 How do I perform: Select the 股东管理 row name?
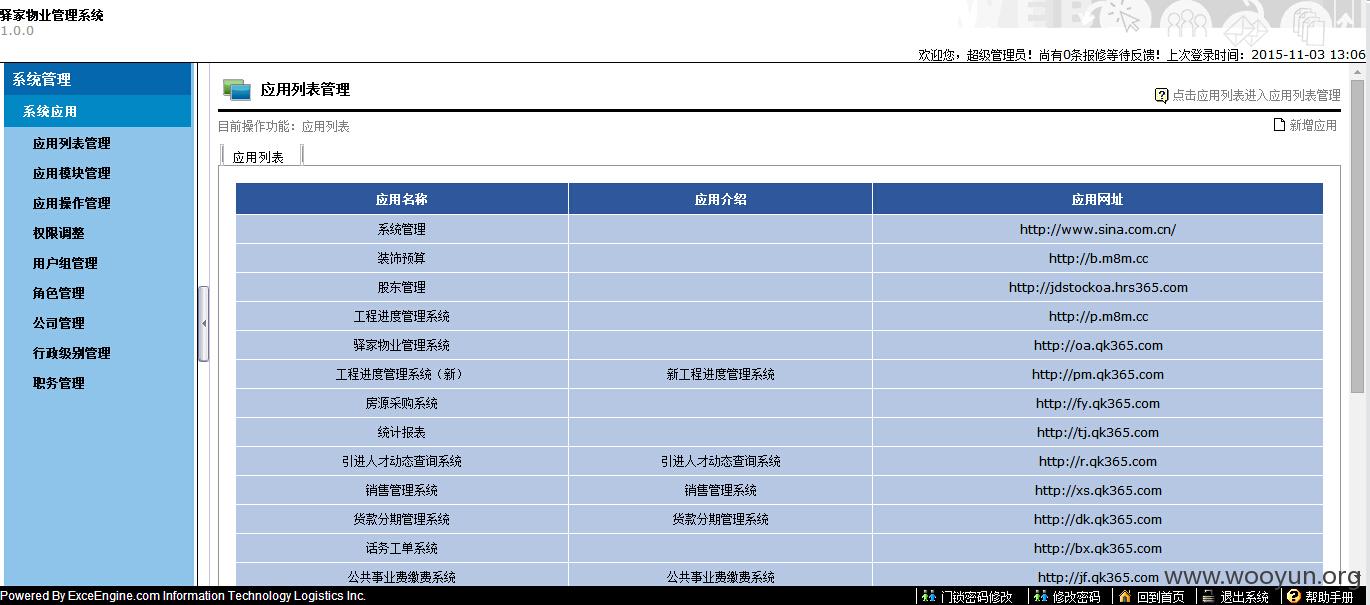point(402,287)
